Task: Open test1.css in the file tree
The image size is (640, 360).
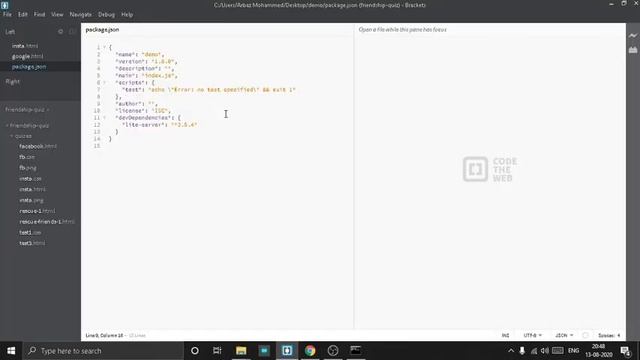Action: (x=30, y=232)
